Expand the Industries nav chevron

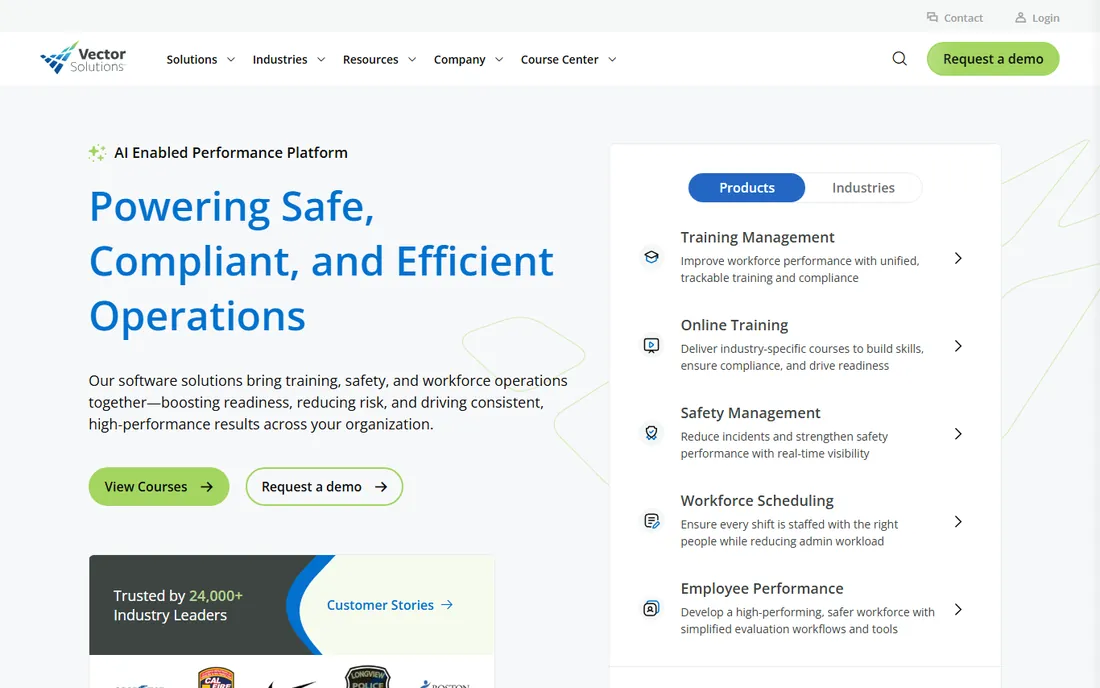(x=321, y=60)
